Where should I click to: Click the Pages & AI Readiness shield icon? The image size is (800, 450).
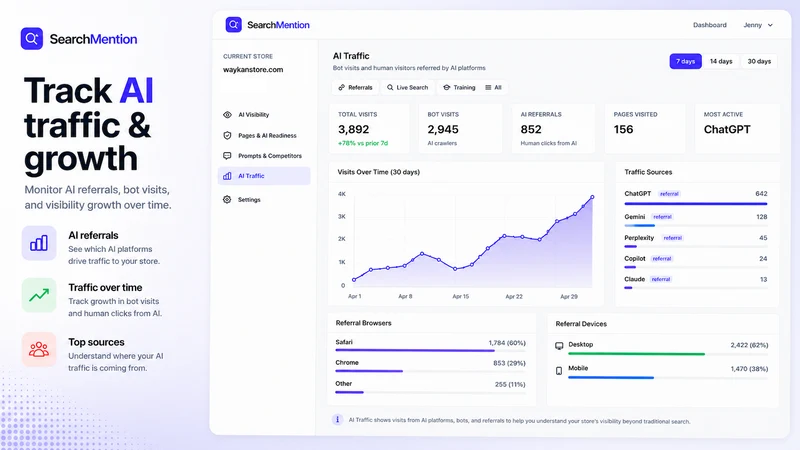click(x=228, y=135)
